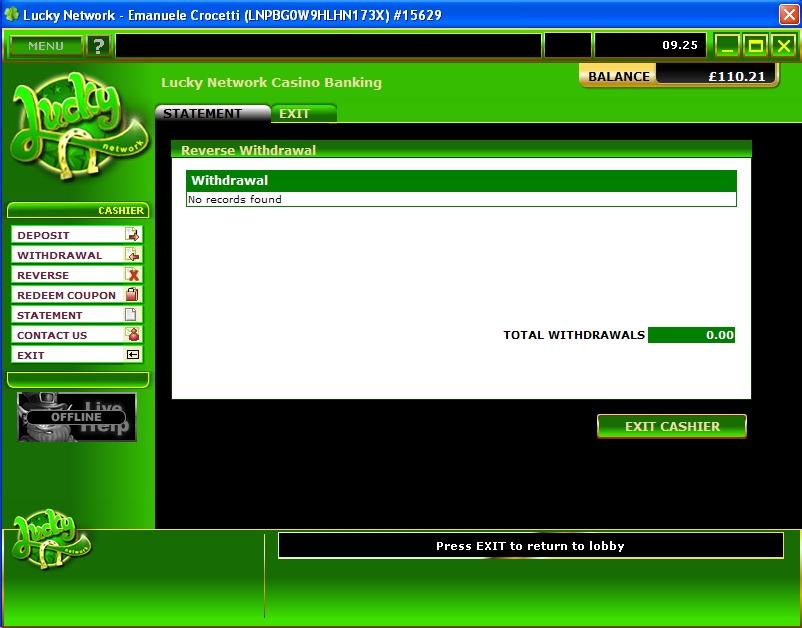Open REDEEM COUPON from the cashier menu

tap(77, 295)
